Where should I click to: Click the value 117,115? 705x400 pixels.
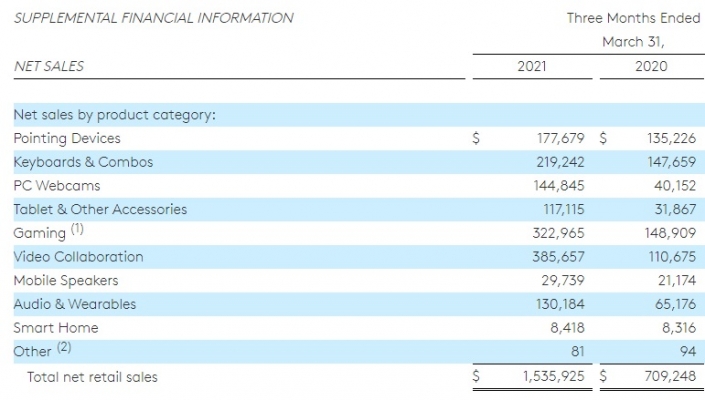[564, 209]
